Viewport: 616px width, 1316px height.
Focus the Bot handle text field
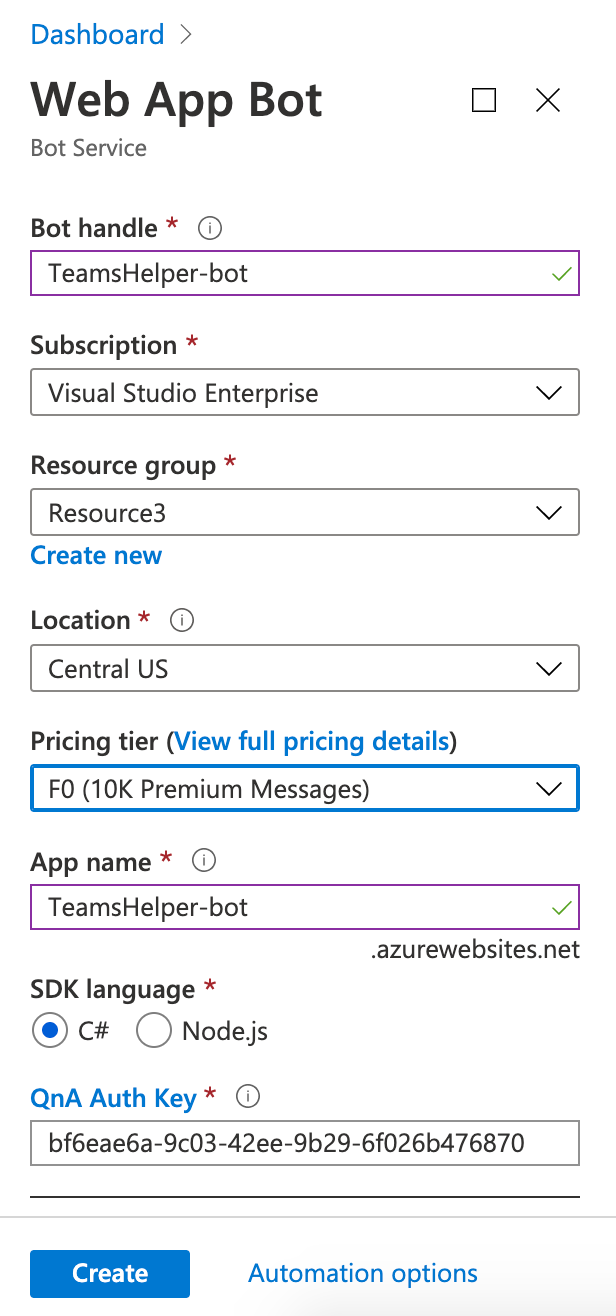[x=305, y=273]
